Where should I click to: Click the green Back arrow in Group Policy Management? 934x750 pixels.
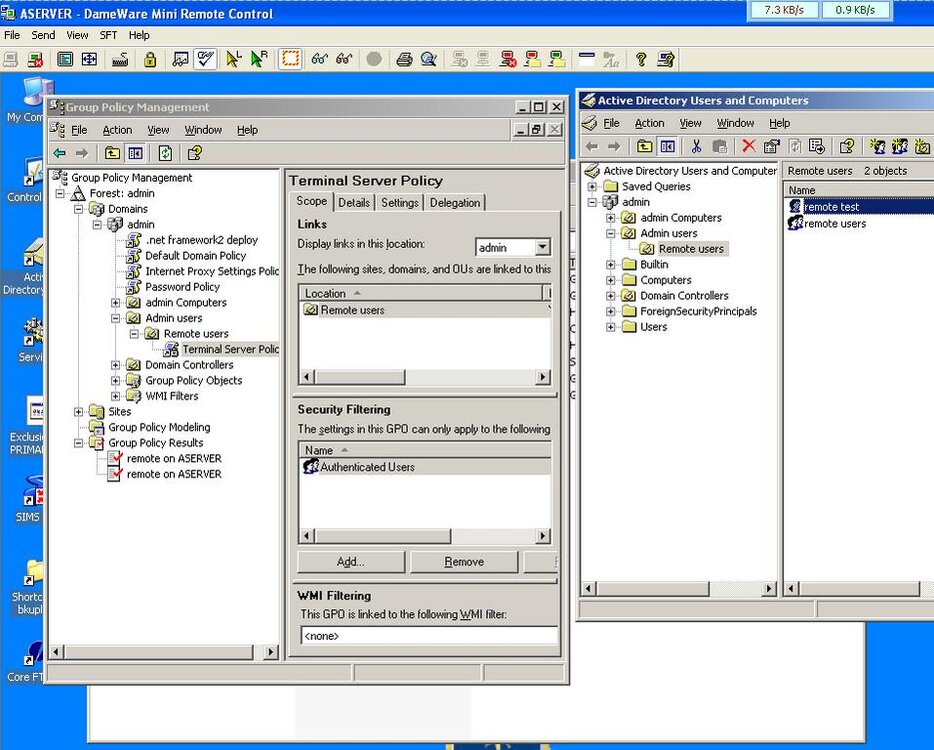coord(60,153)
